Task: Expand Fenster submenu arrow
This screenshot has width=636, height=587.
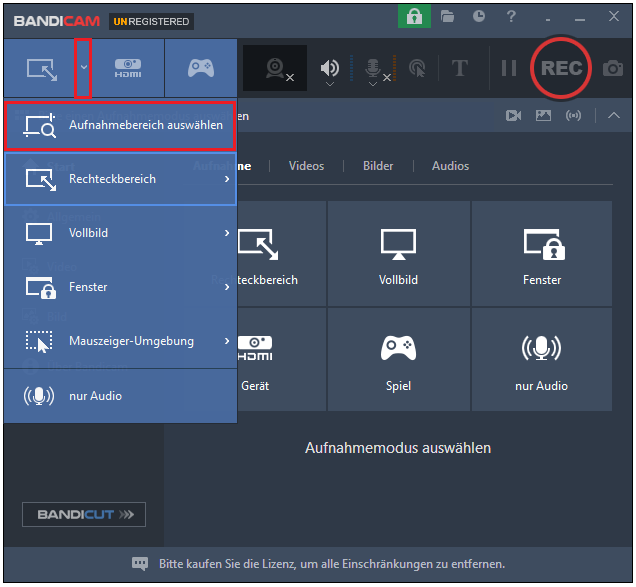Action: [x=227, y=287]
